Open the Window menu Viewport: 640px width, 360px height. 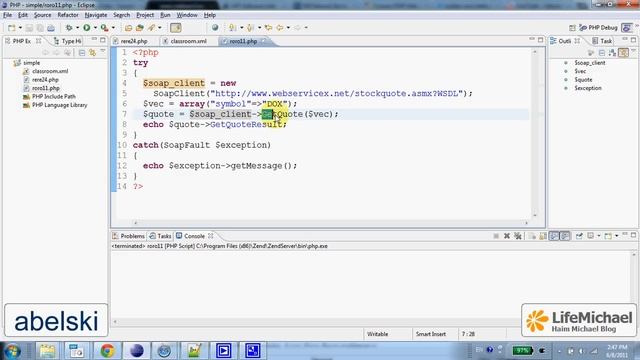point(187,15)
